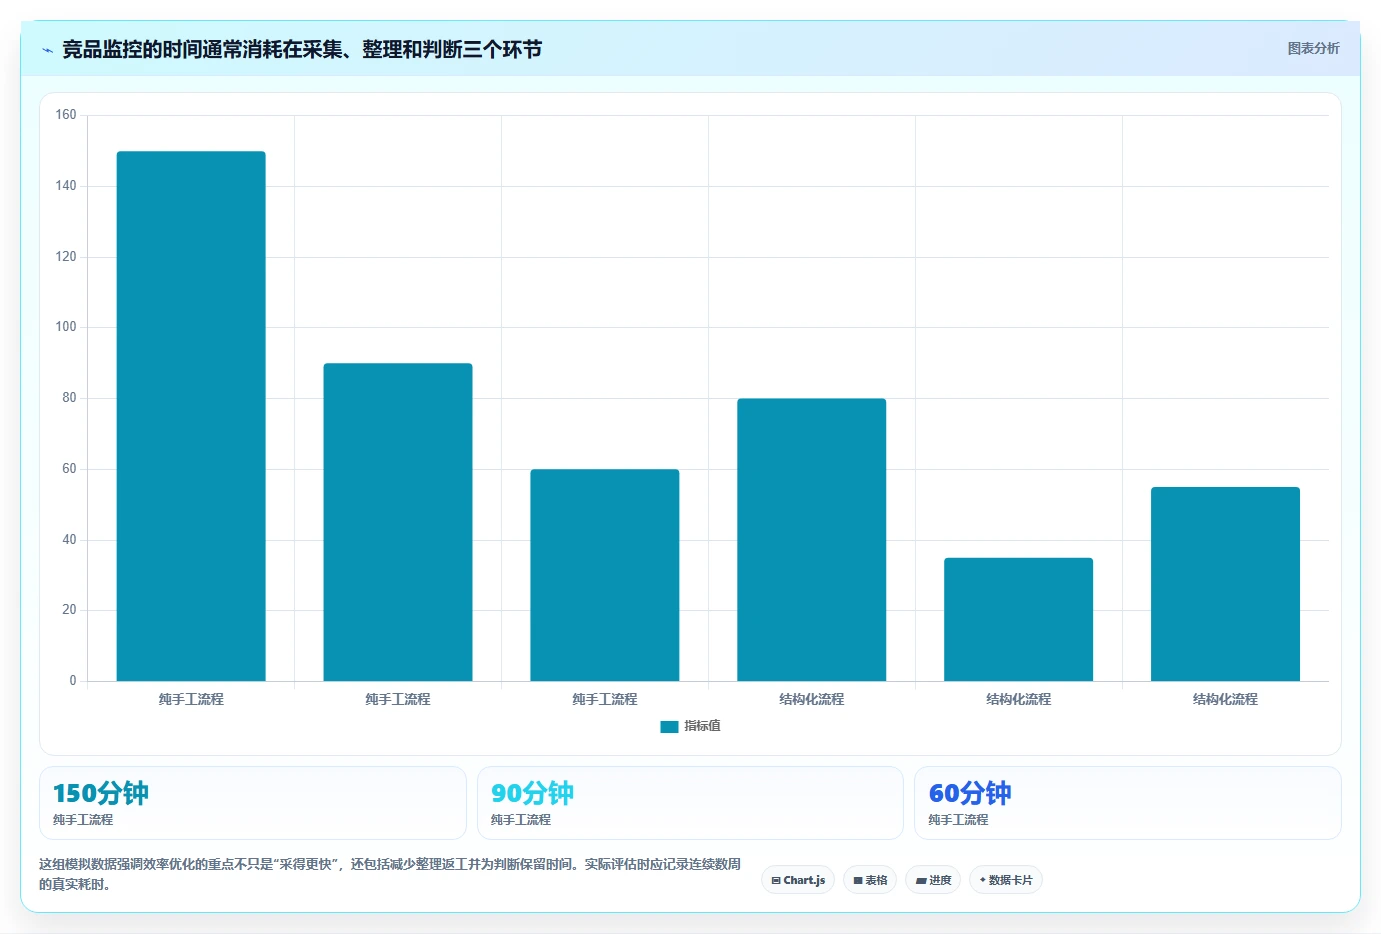Click the 指标值 legend label
Image resolution: width=1381 pixels, height=934 pixels.
[x=702, y=726]
